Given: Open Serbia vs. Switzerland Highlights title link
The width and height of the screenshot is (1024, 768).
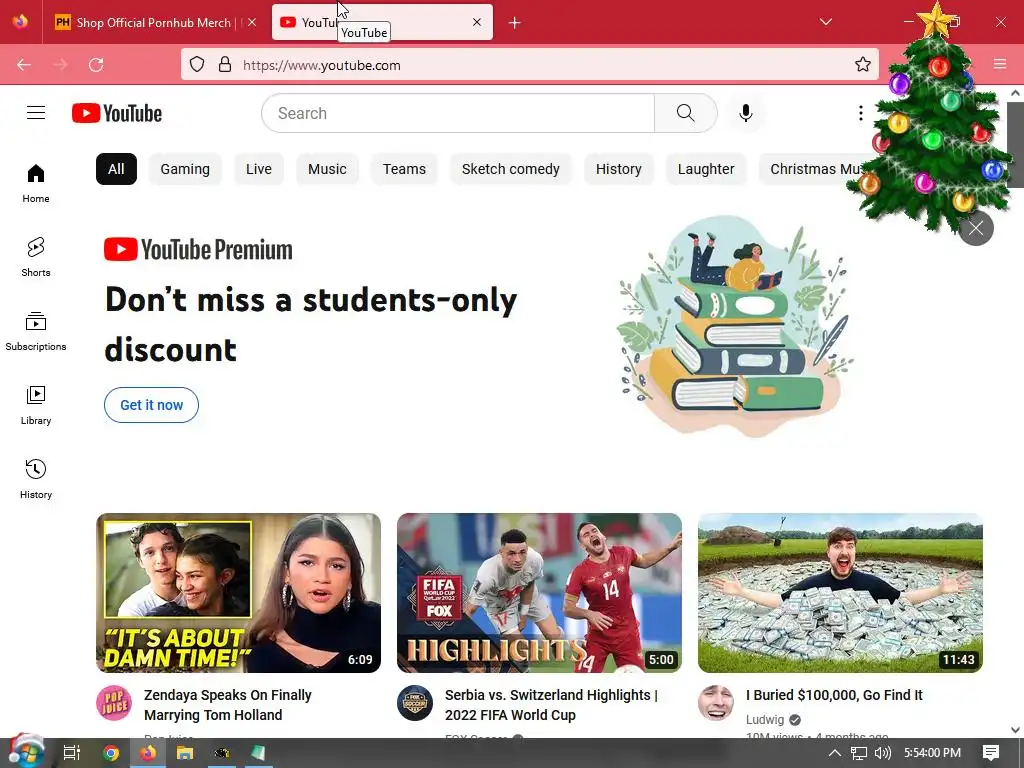Looking at the screenshot, I should (551, 705).
